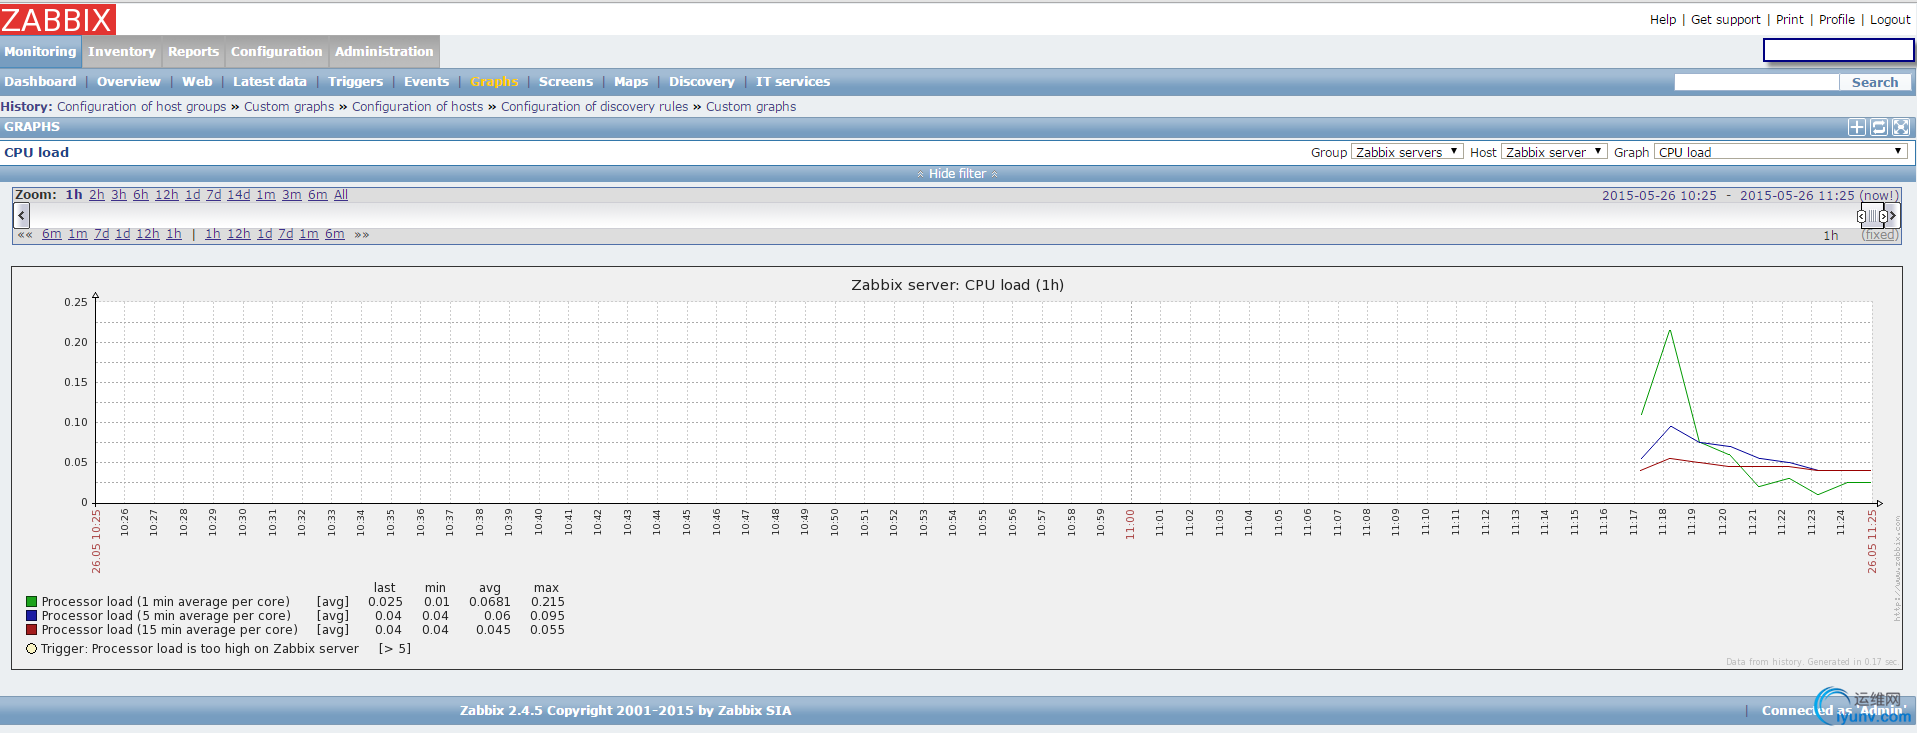Viewport: 1917px width, 733px height.
Task: Click left arrow of the time scrollbar
Action: pos(22,215)
